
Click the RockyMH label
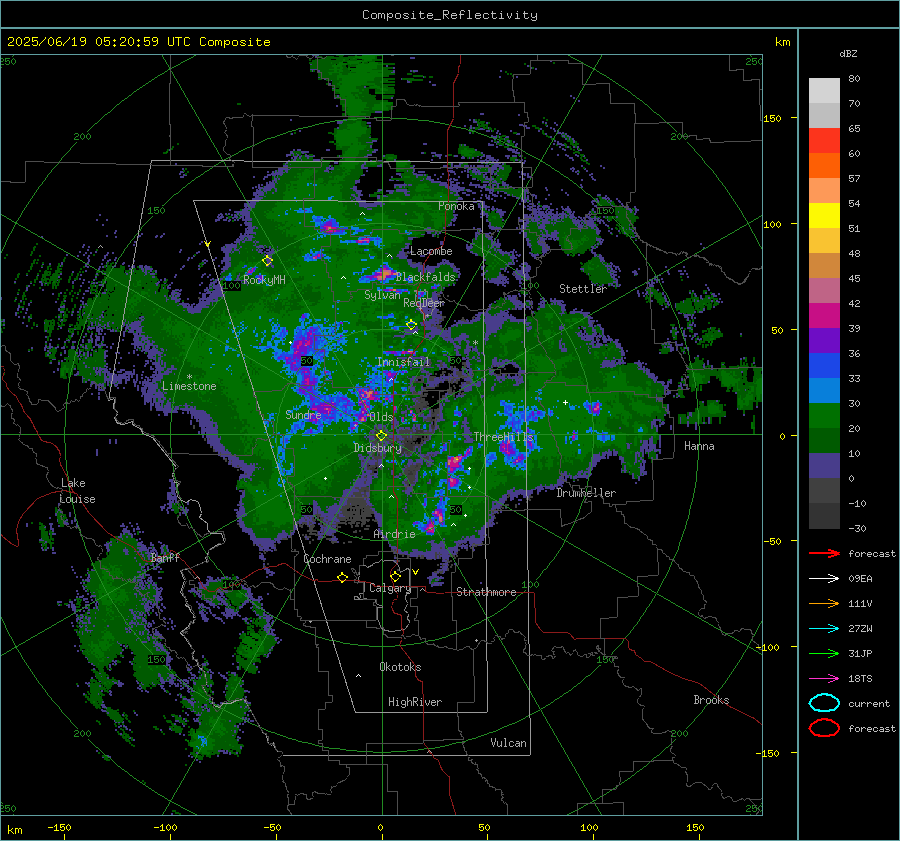pyautogui.click(x=264, y=280)
